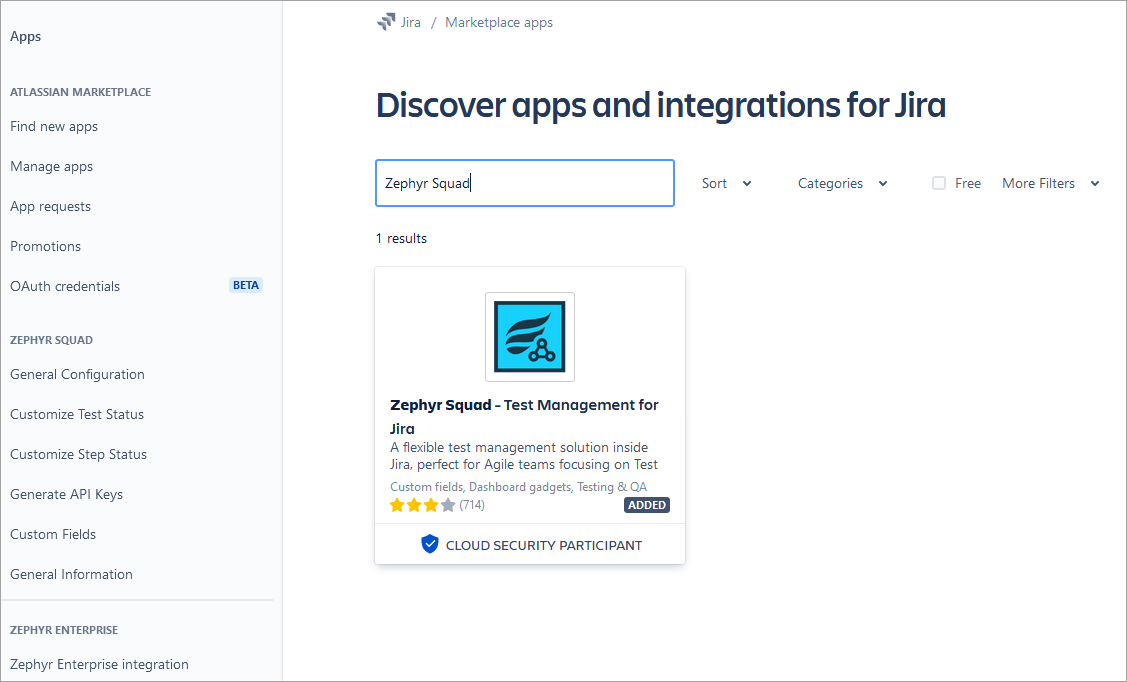The image size is (1127, 682).
Task: Click the Cloud Security Participant shield icon
Action: 430,544
